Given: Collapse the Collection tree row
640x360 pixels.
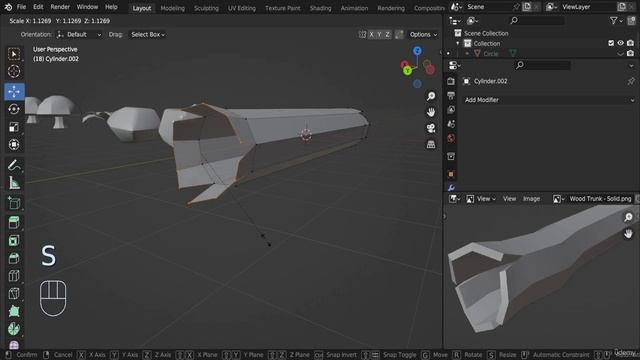Looking at the screenshot, I should 458,43.
